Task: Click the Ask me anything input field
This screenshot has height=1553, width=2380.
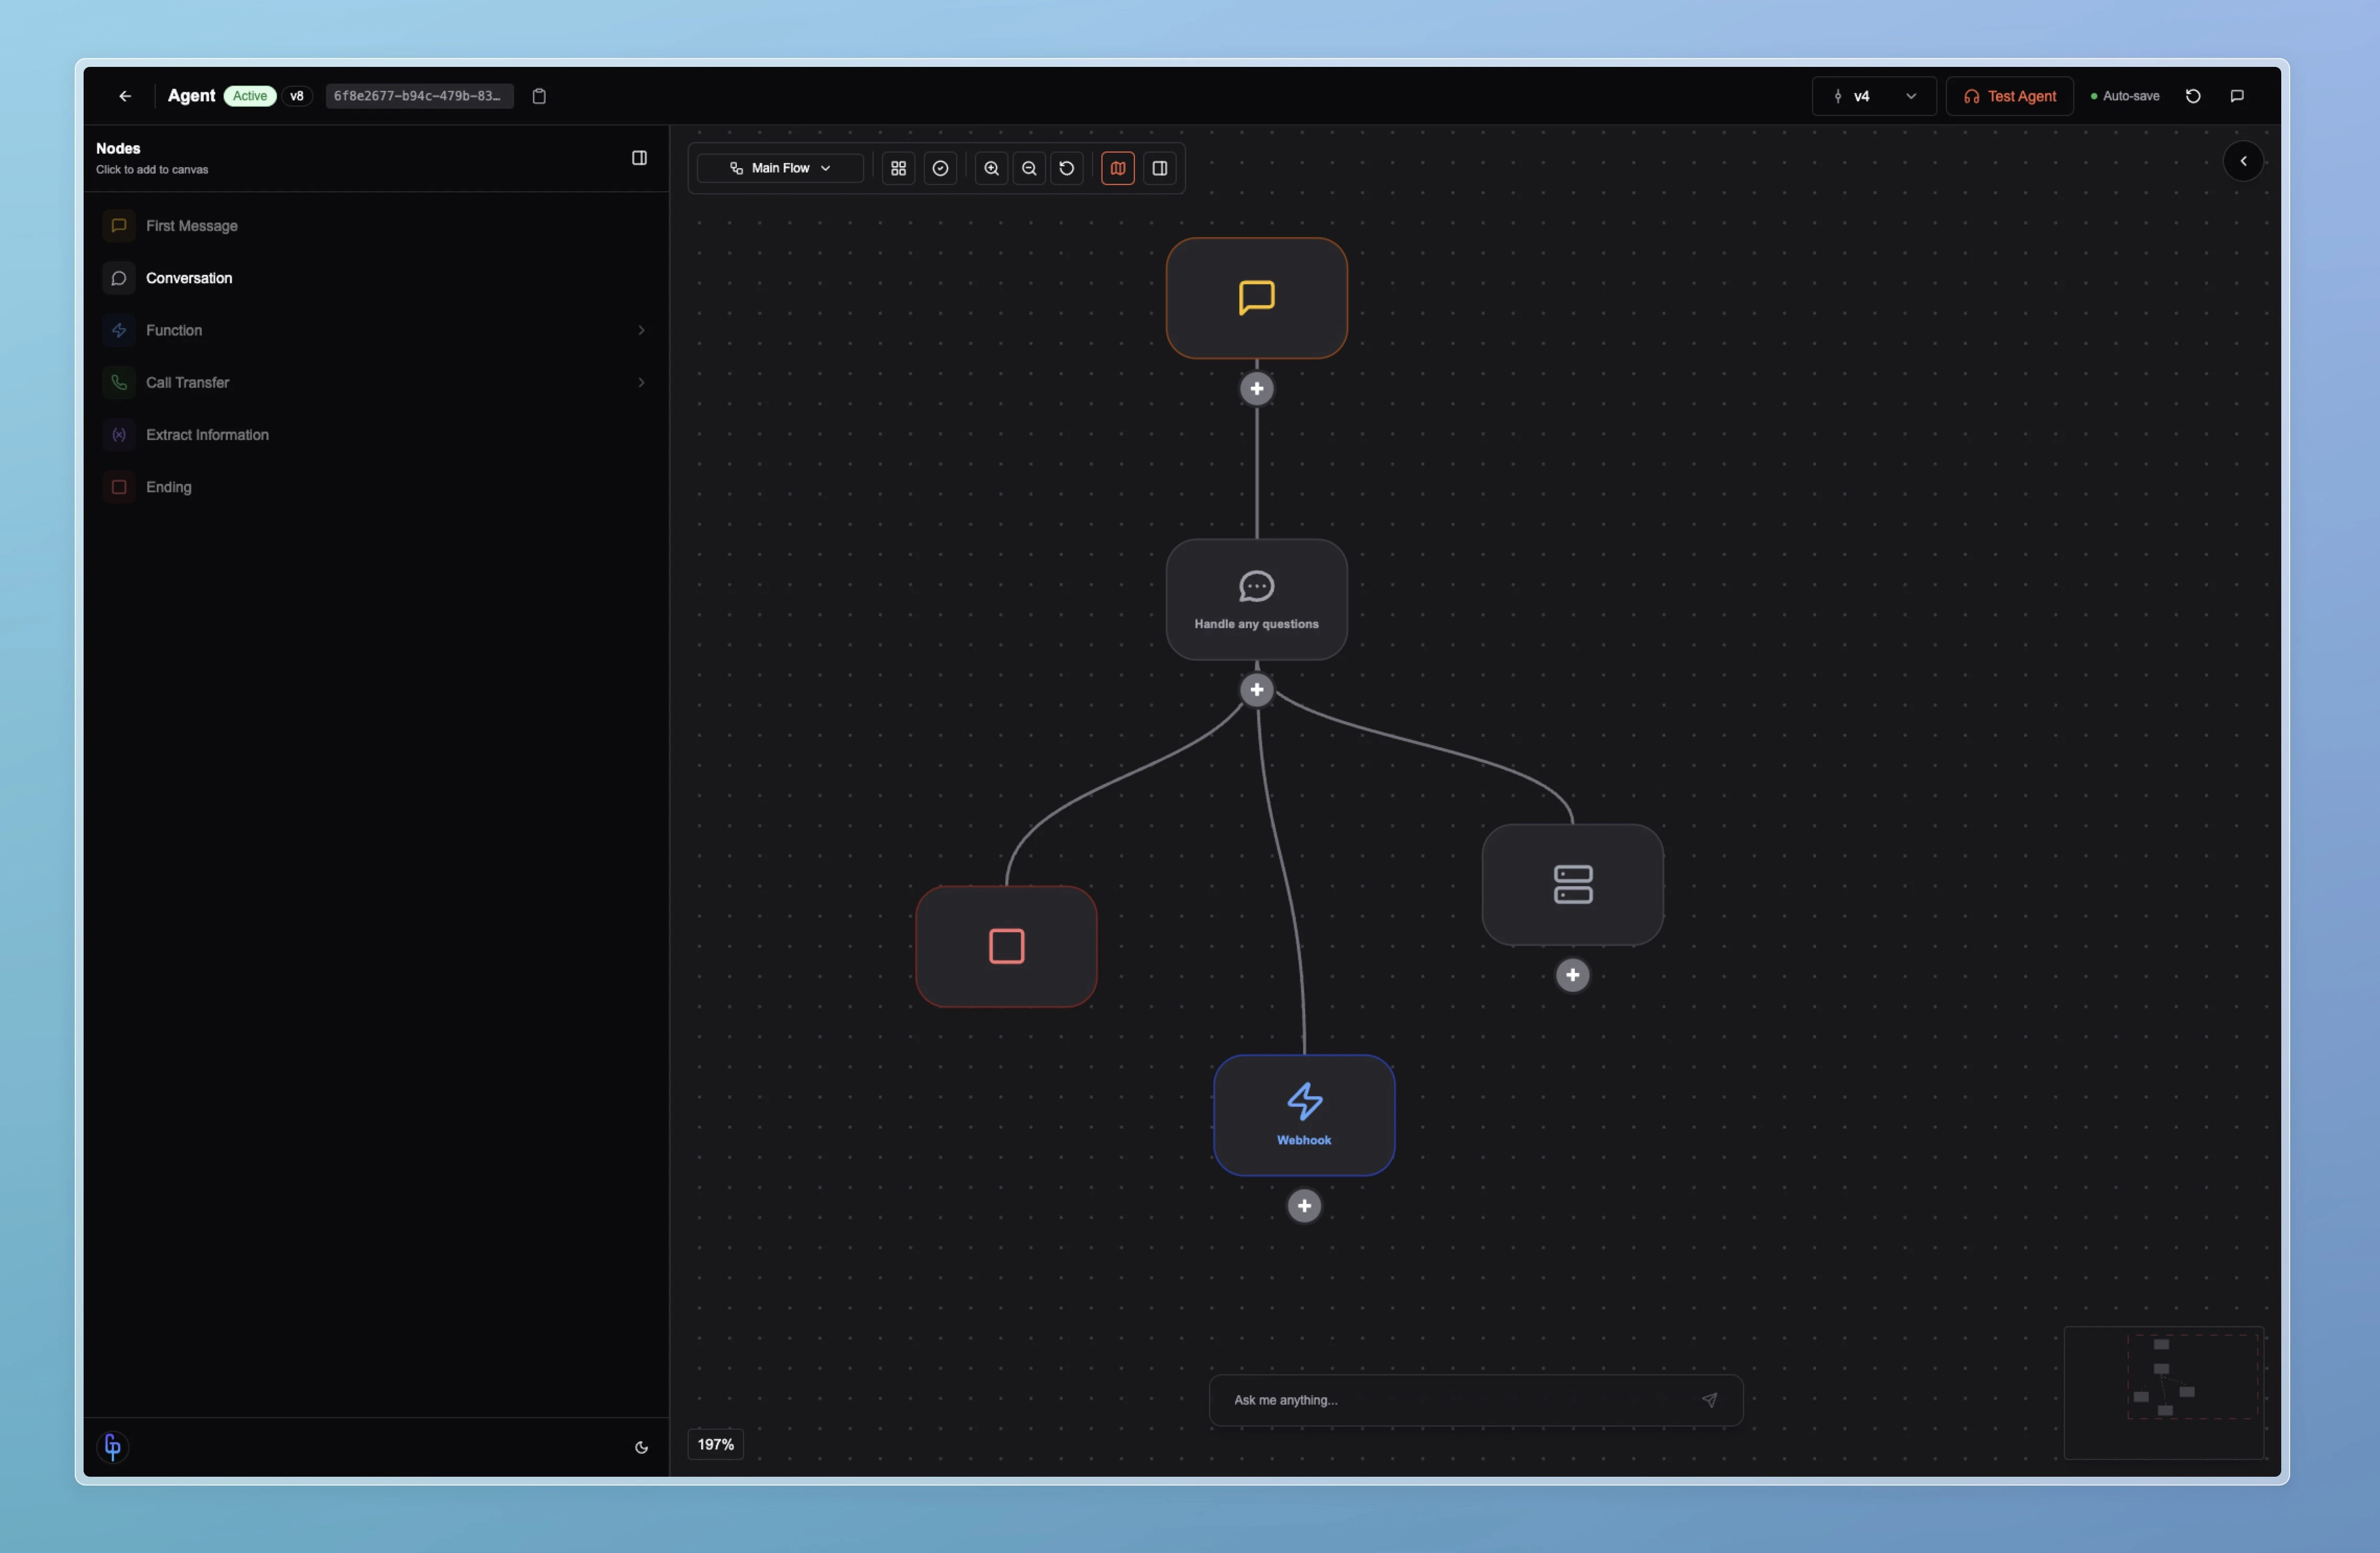Action: point(1420,1400)
